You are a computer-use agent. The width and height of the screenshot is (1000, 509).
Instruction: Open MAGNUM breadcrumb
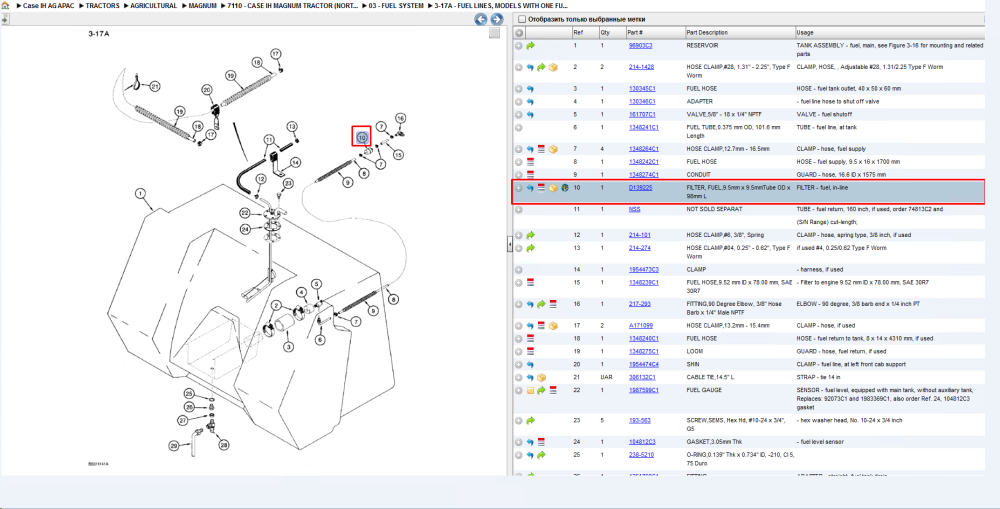point(203,6)
